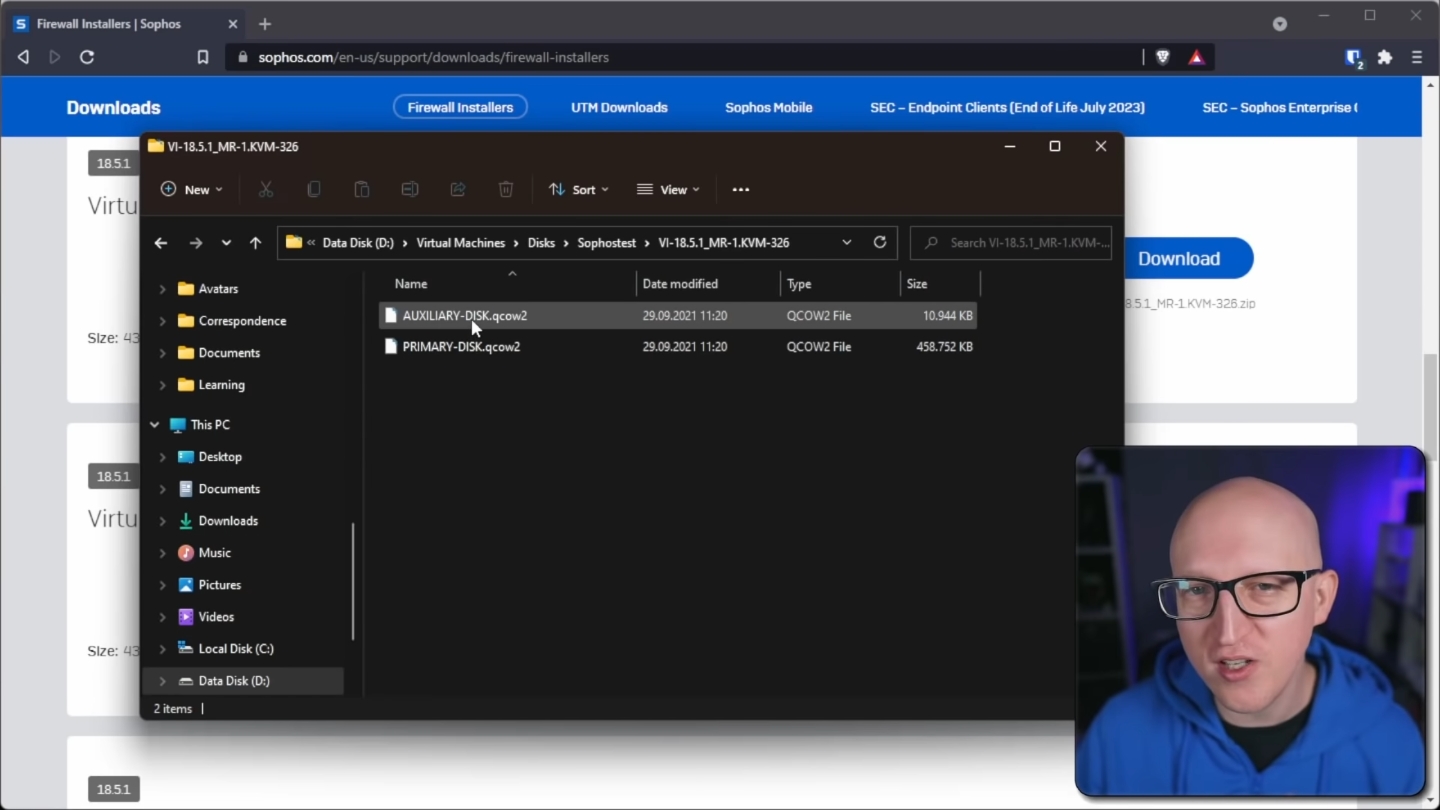1440x810 pixels.
Task: Expand the Avatars folder
Action: point(163,289)
